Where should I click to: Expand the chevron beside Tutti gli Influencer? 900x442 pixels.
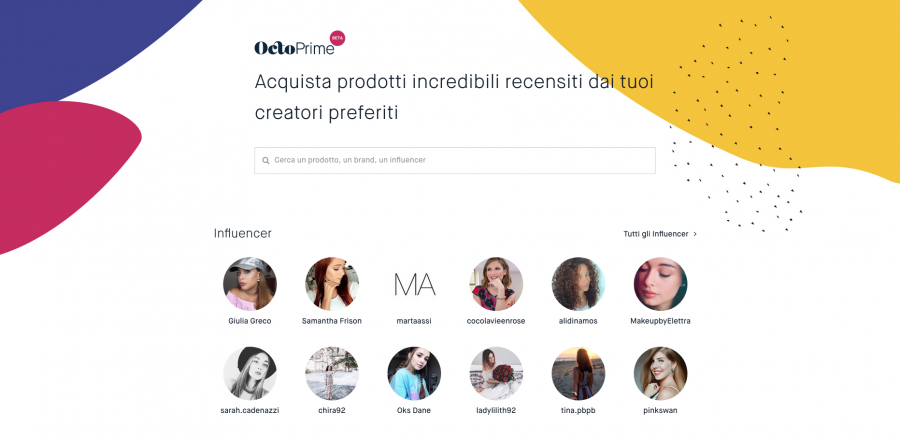coord(695,234)
